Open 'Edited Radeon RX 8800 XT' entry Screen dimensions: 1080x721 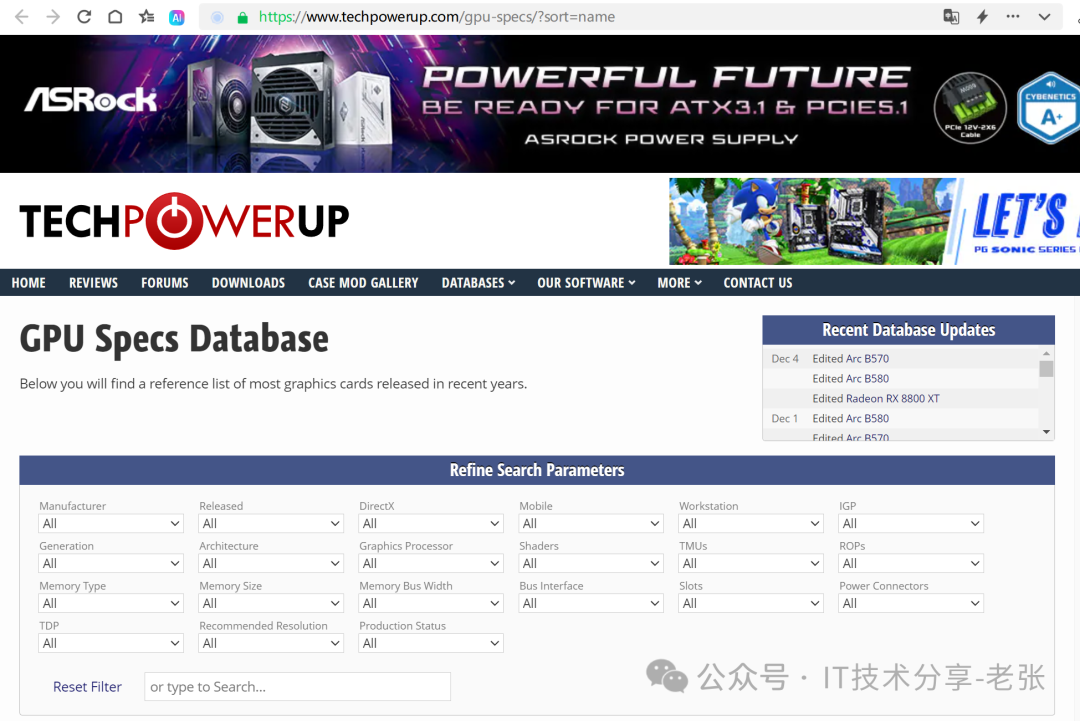pyautogui.click(x=875, y=399)
